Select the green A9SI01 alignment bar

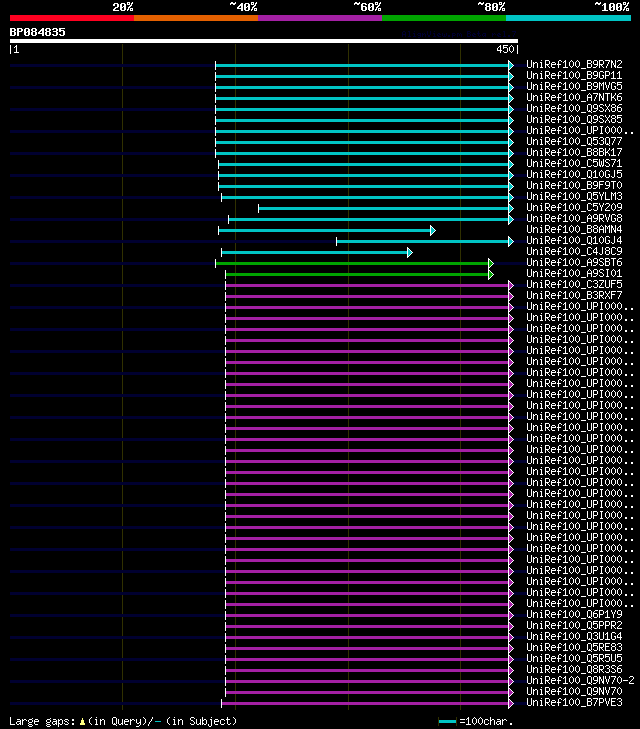359,274
